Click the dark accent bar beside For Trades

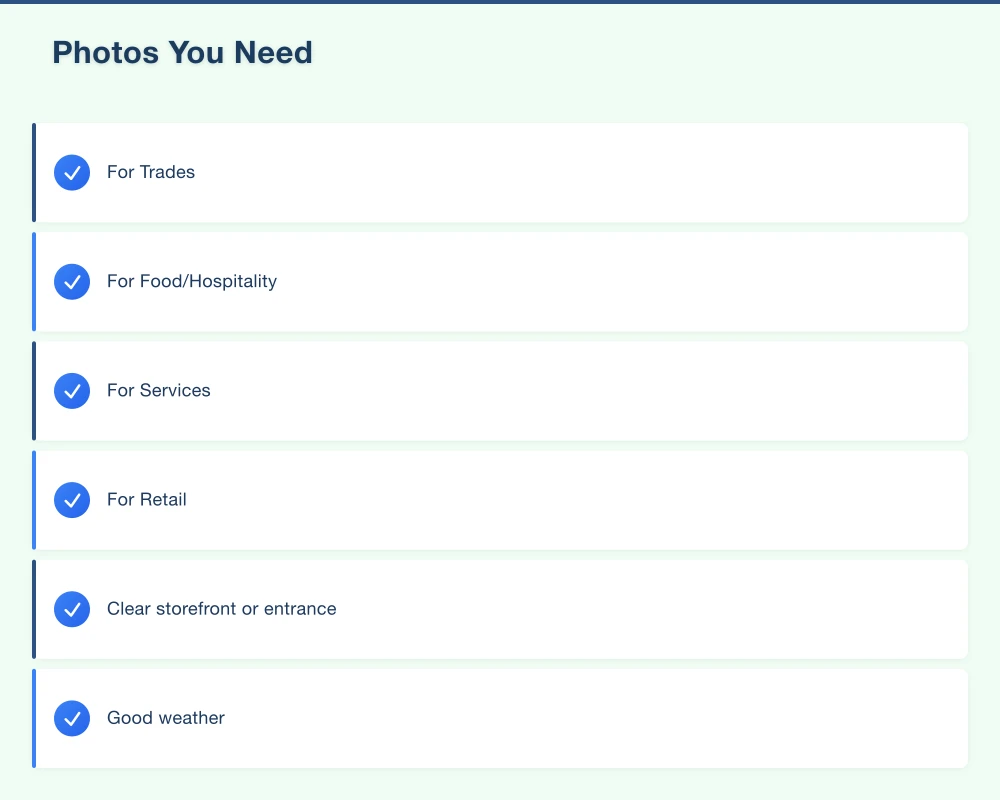(34, 172)
